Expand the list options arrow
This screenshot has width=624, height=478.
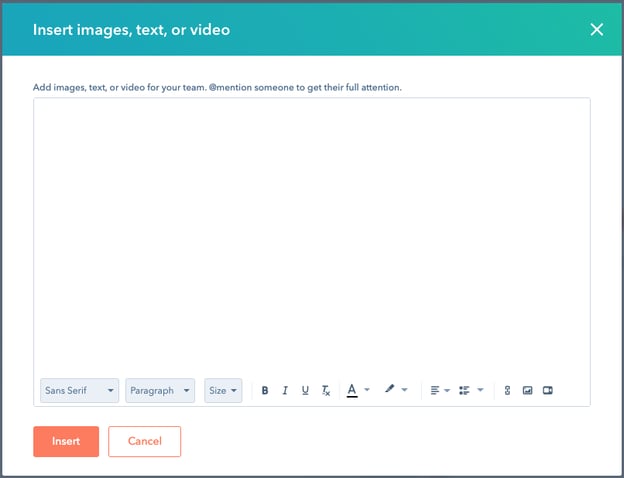point(480,390)
